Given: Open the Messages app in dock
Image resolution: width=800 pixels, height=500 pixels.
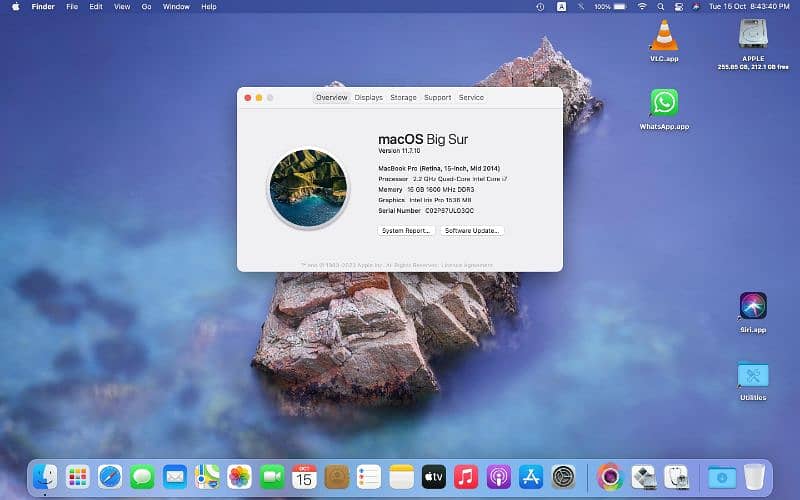Looking at the screenshot, I should [142, 477].
